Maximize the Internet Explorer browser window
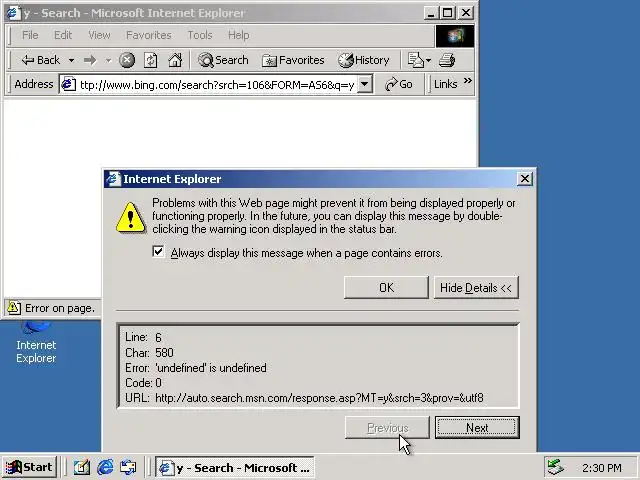Viewport: 640px width, 480px height. tap(447, 13)
